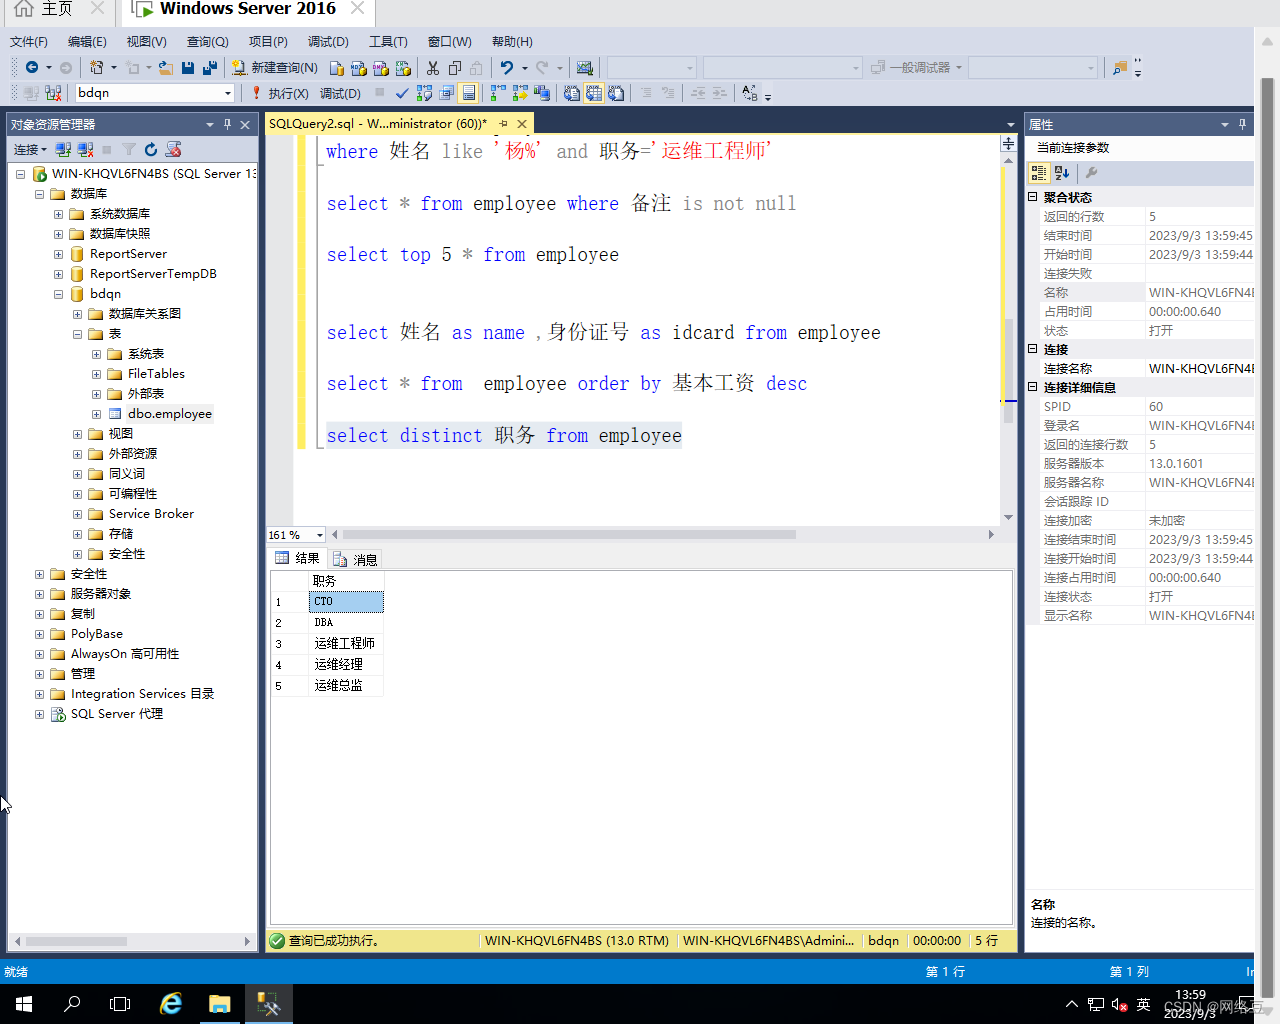The image size is (1280, 1024).
Task: Click the XMLA query icon
Action: pos(403,67)
